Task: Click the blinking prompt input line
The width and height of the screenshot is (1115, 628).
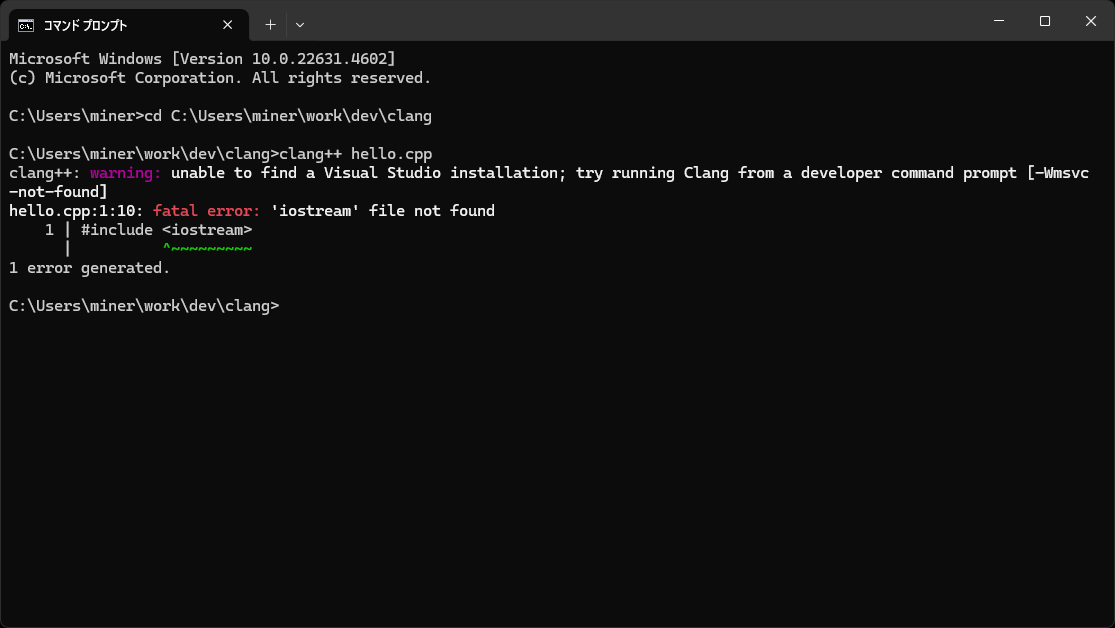Action: 290,306
